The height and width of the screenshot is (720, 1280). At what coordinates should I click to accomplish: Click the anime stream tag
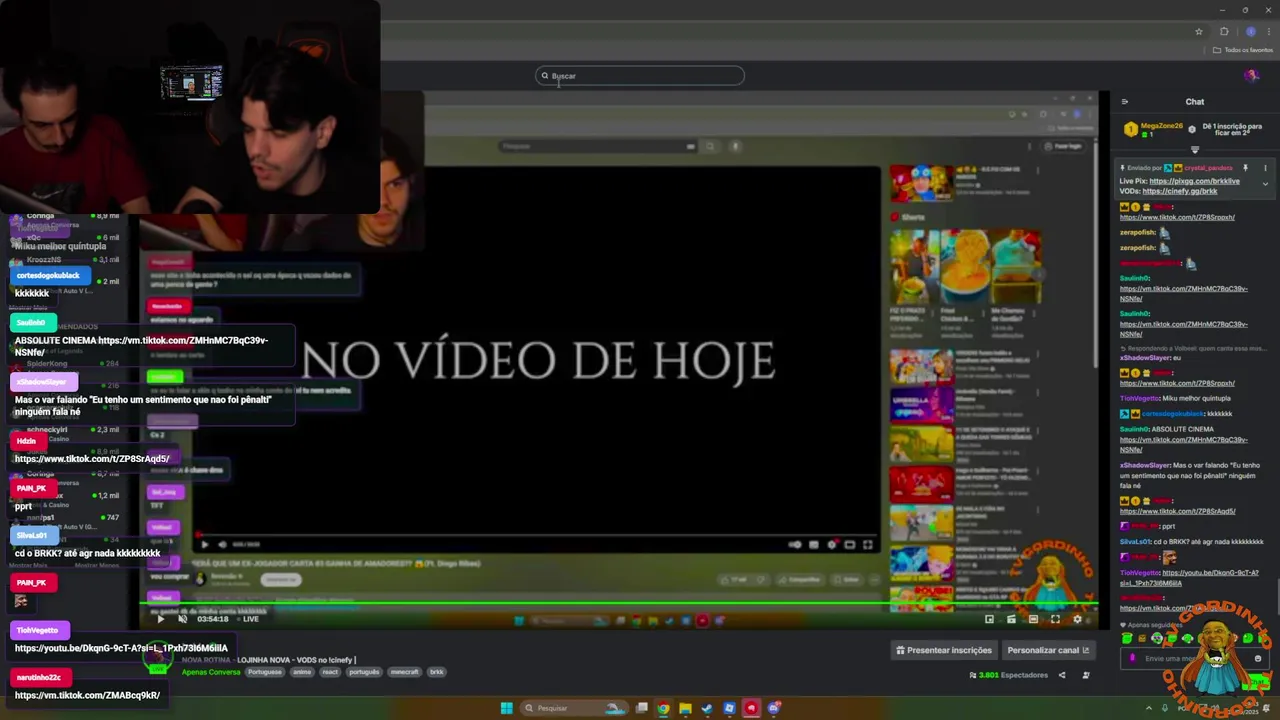coord(301,672)
